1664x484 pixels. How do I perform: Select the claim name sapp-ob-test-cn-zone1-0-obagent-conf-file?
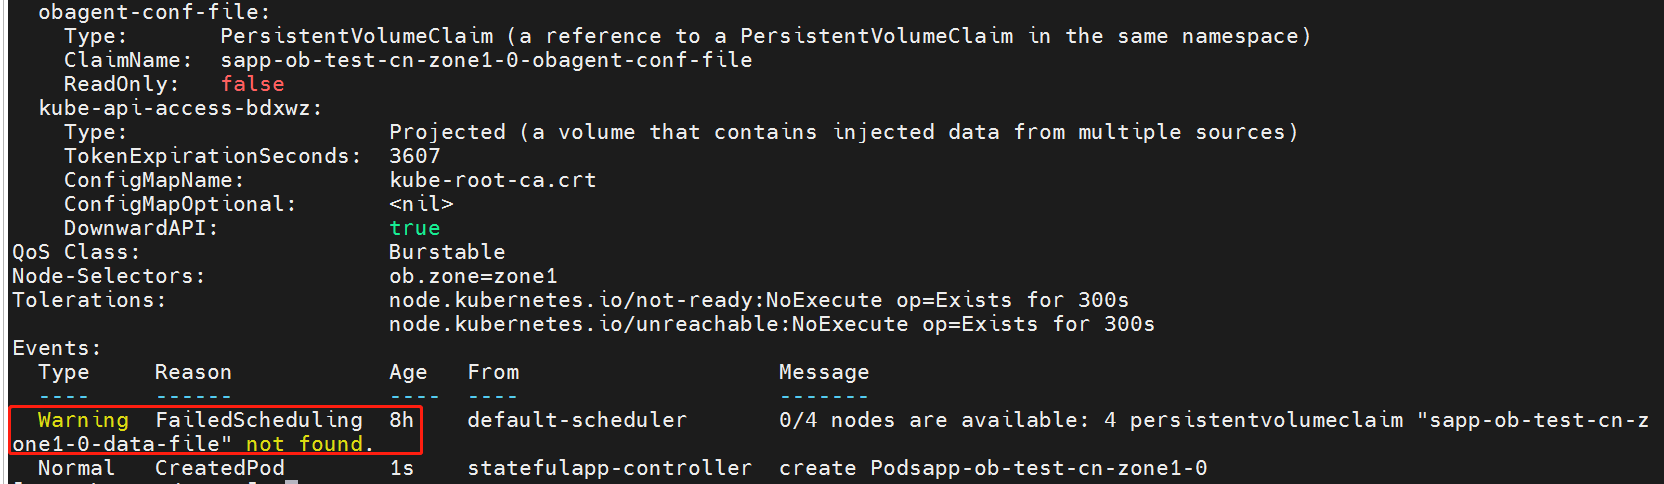point(486,60)
